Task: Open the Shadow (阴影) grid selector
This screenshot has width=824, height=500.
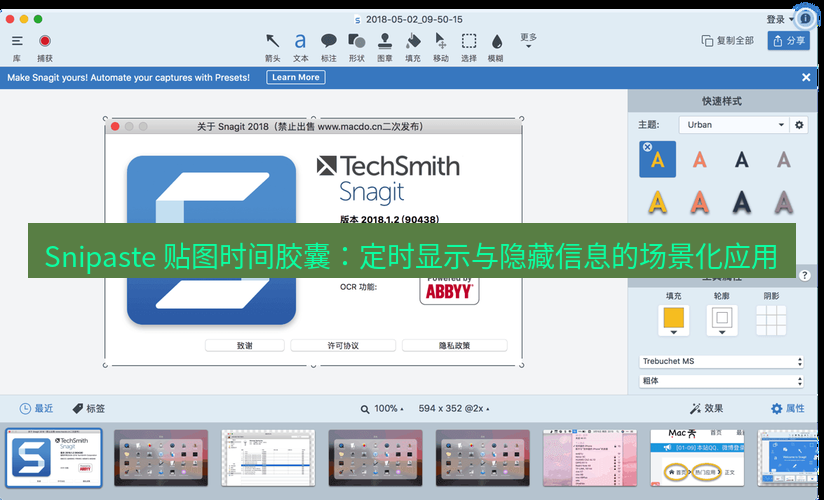Action: click(x=771, y=320)
